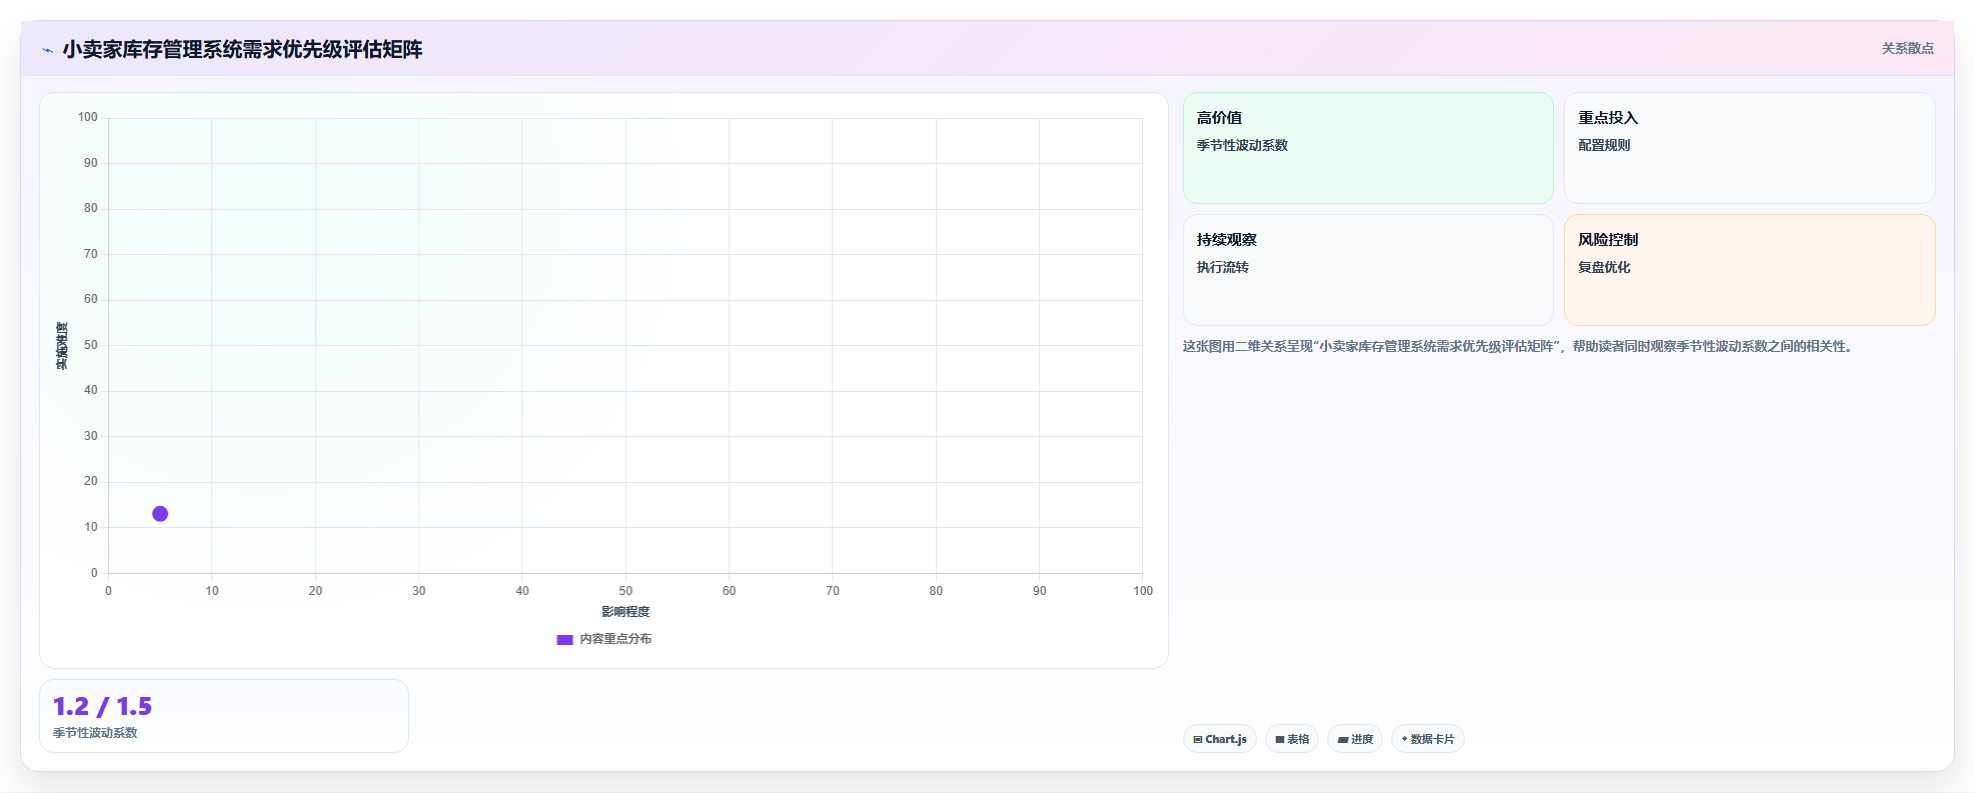Image resolution: width=1975 pixels, height=793 pixels.
Task: Click the 复盘优化 text
Action: 1604,267
